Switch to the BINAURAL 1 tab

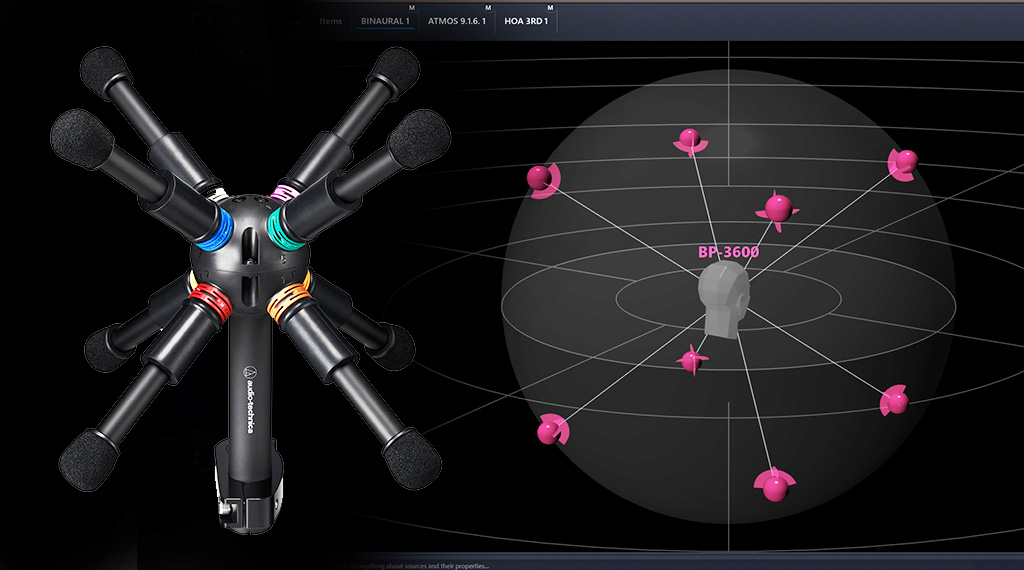pos(385,21)
